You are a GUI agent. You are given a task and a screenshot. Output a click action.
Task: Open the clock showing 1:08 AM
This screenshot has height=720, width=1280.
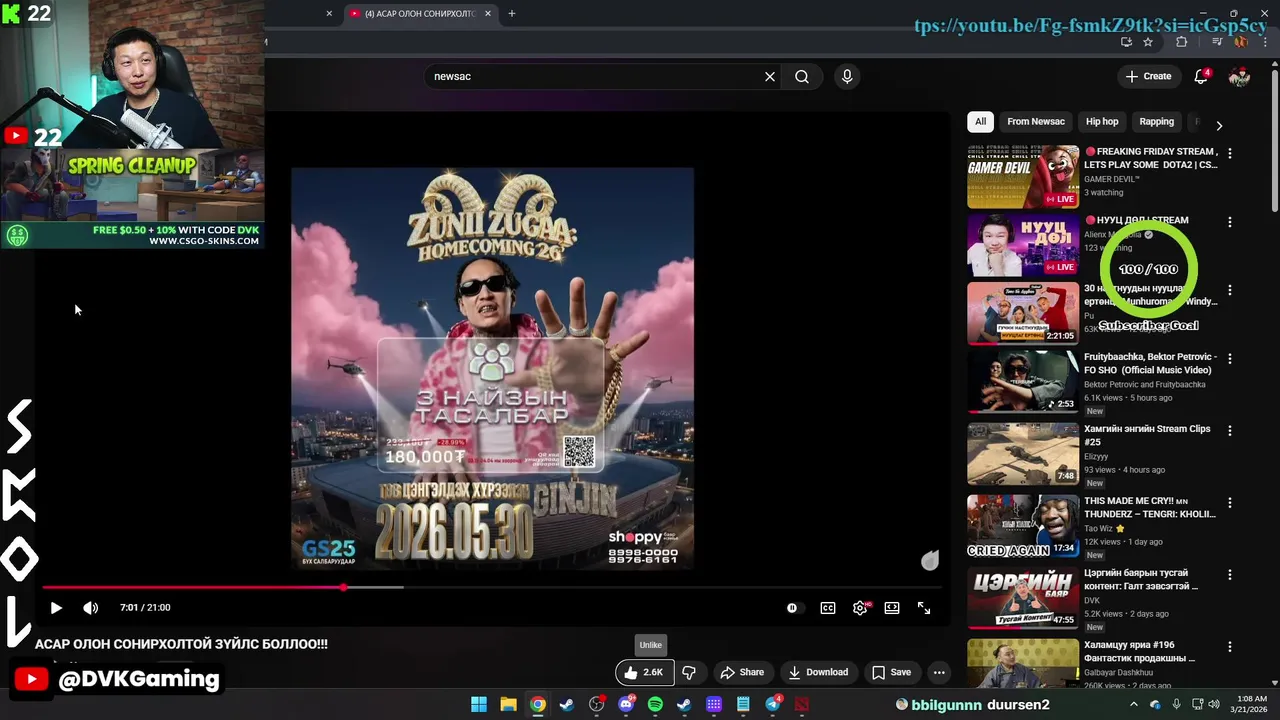coord(1251,704)
